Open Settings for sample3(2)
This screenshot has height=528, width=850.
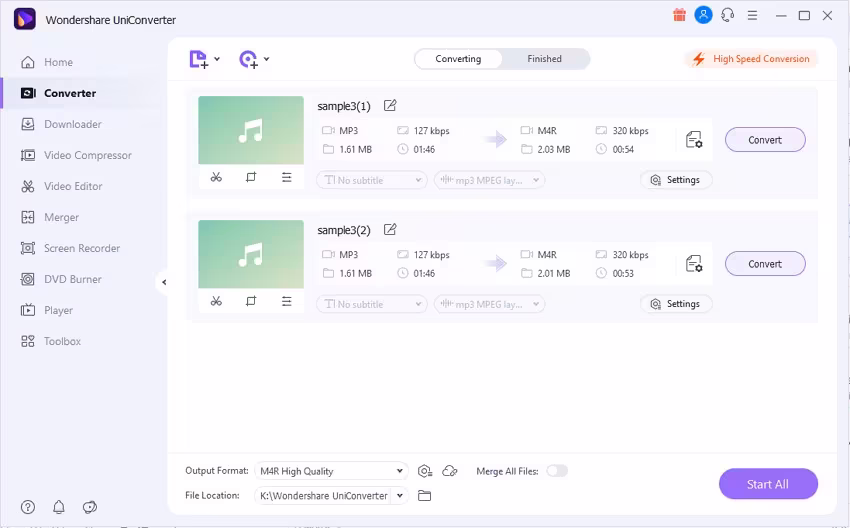point(676,304)
